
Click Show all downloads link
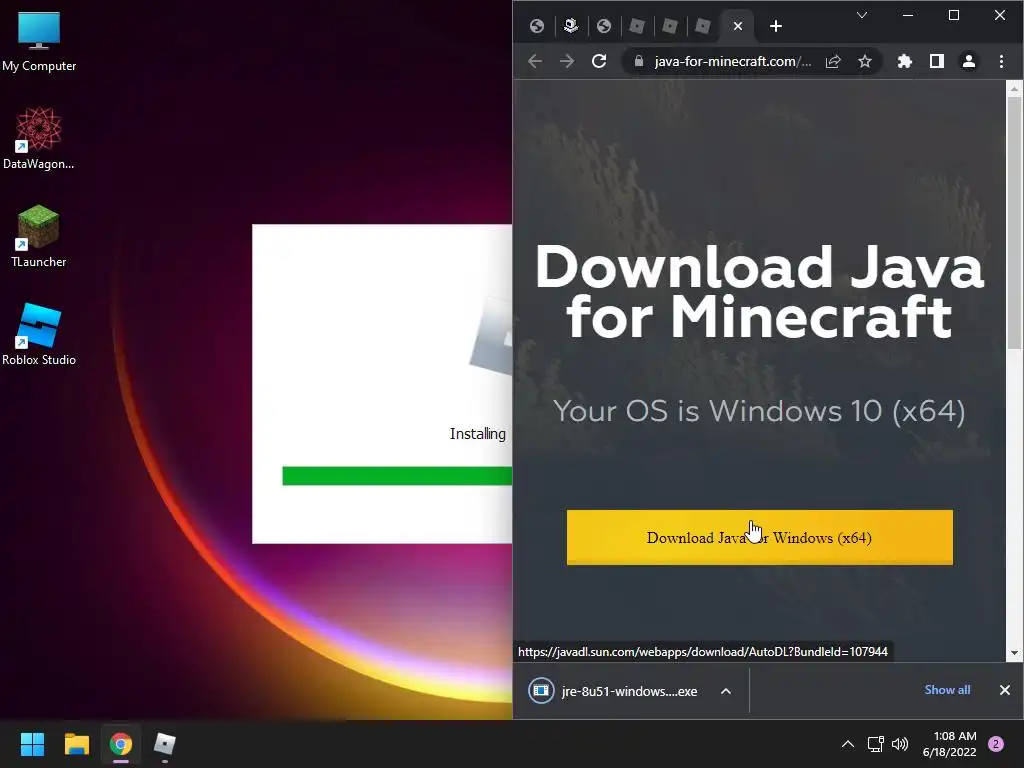pyautogui.click(x=947, y=690)
